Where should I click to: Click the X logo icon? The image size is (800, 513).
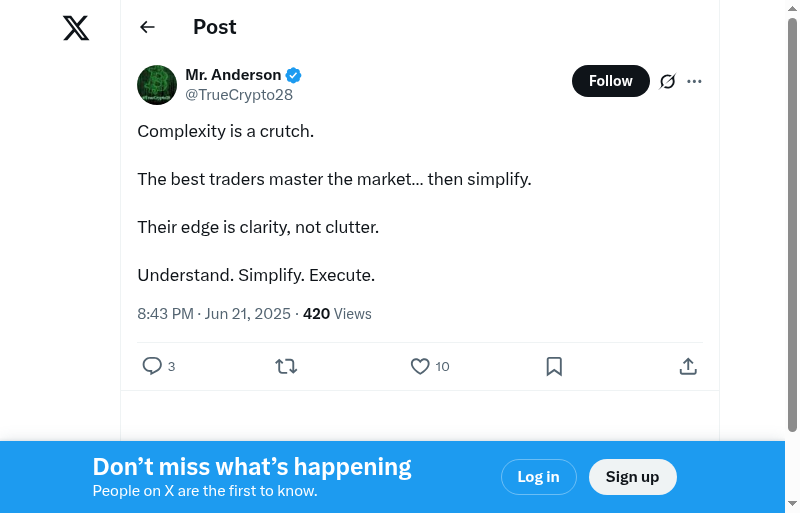[x=76, y=28]
